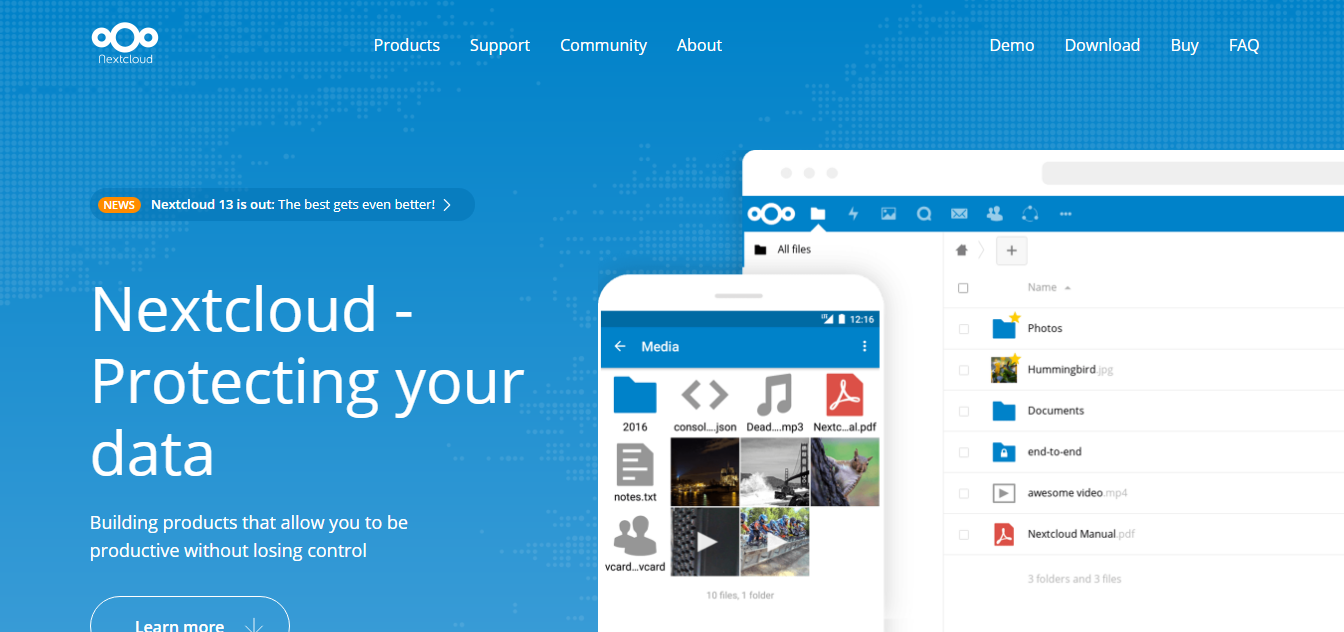Toggle the Name column sort arrow

coord(1067,287)
